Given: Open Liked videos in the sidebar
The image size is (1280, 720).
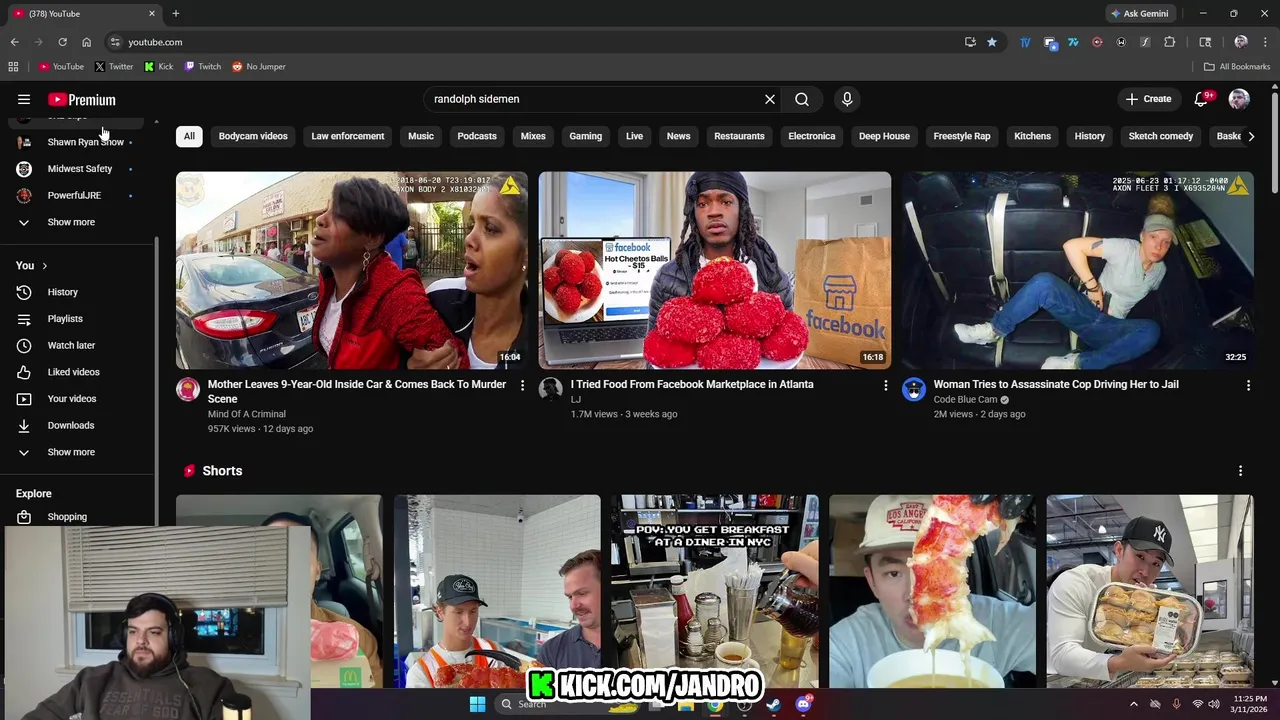Looking at the screenshot, I should [80, 372].
